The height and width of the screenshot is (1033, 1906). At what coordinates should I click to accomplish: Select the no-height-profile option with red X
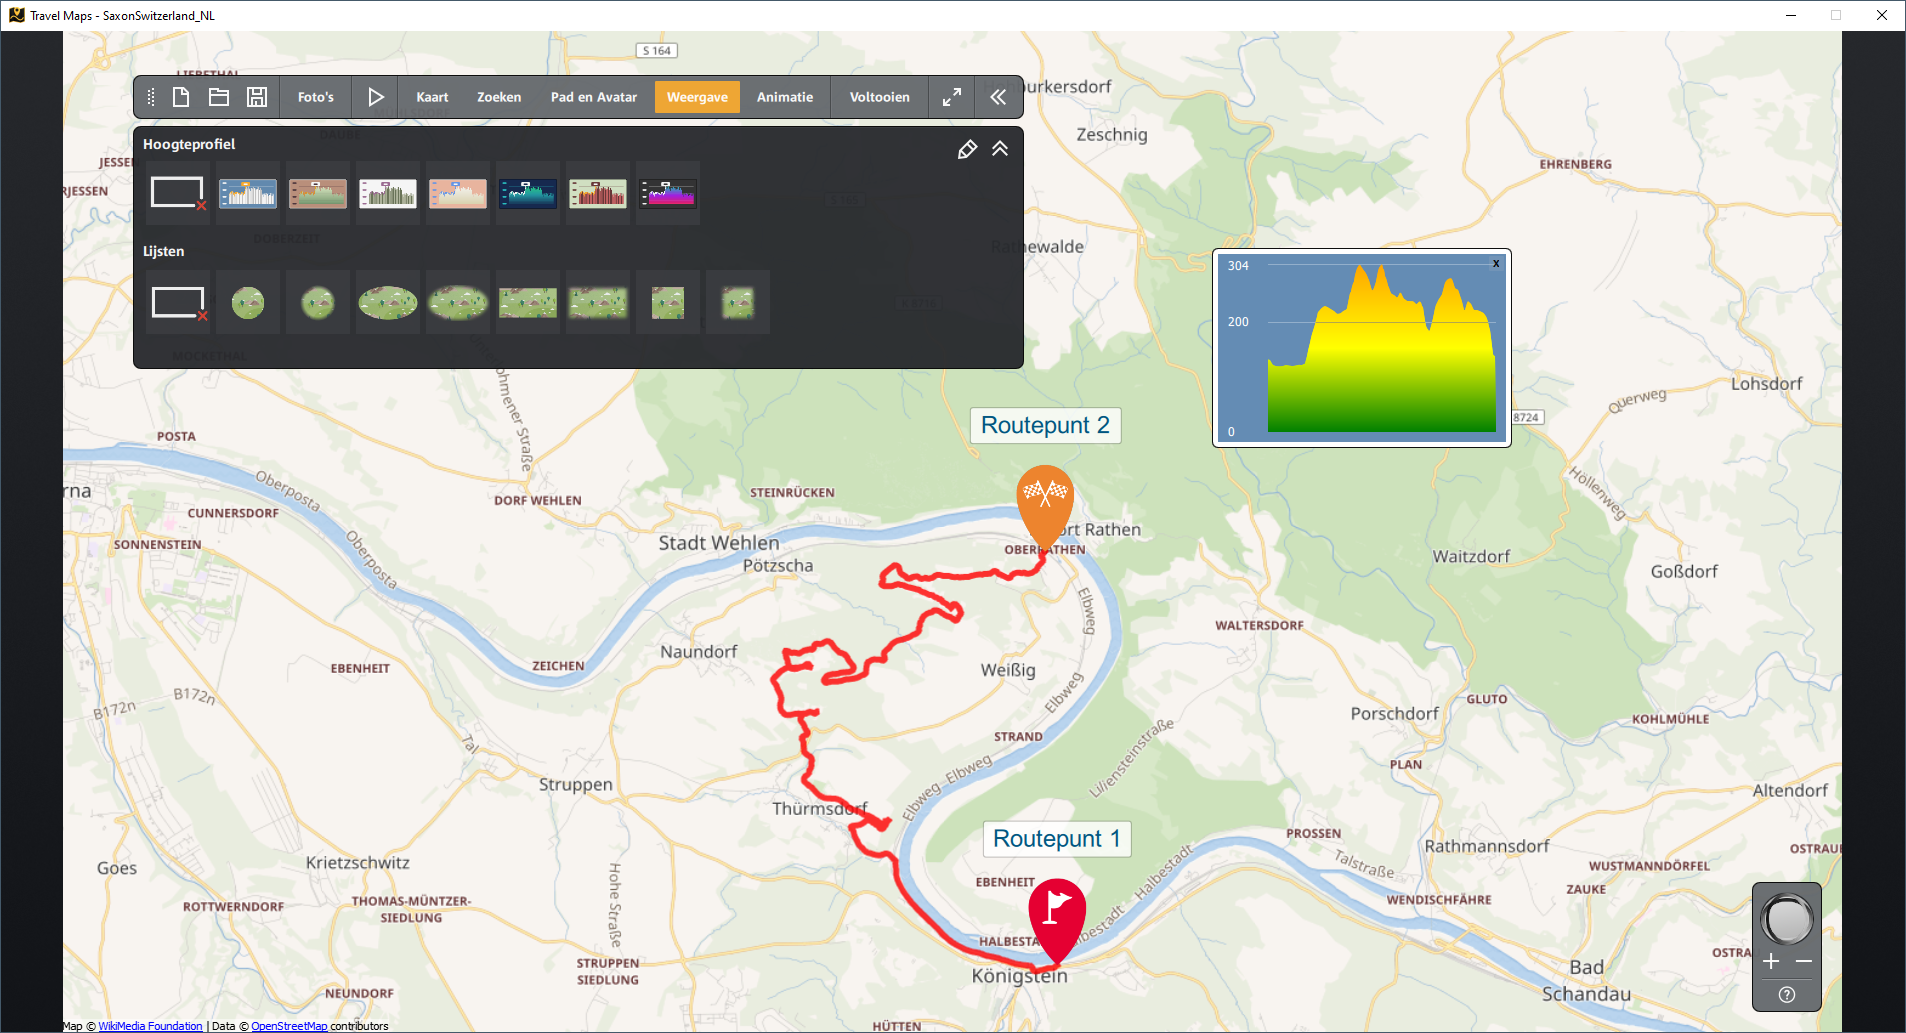tap(178, 193)
